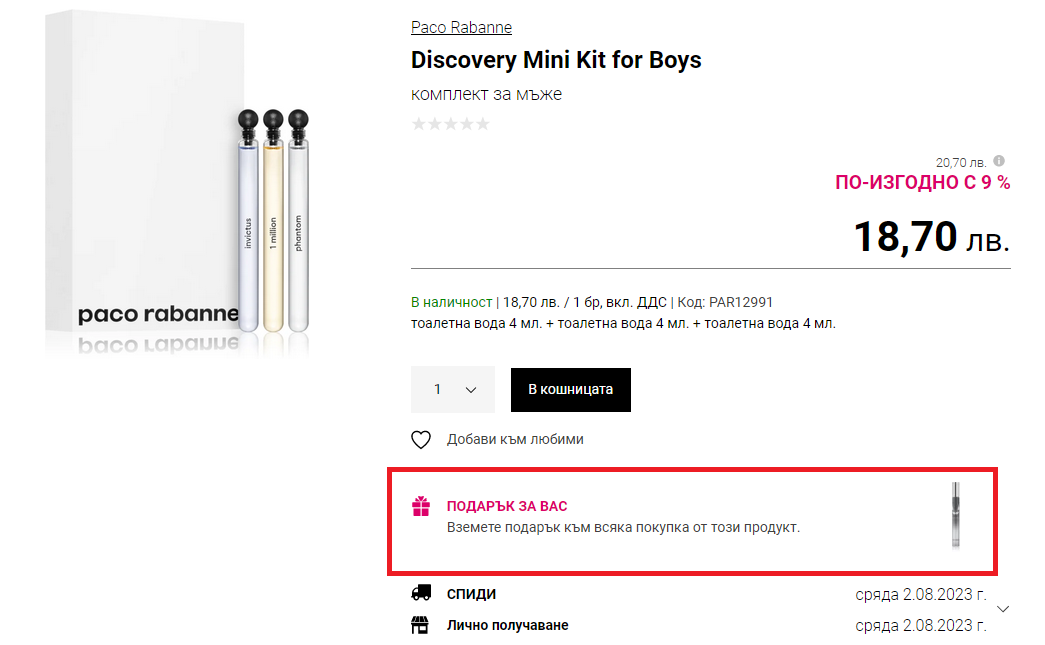Viewport: 1045px width, 645px height.
Task: Click the invictus perfume vial in image
Action: coord(247,230)
